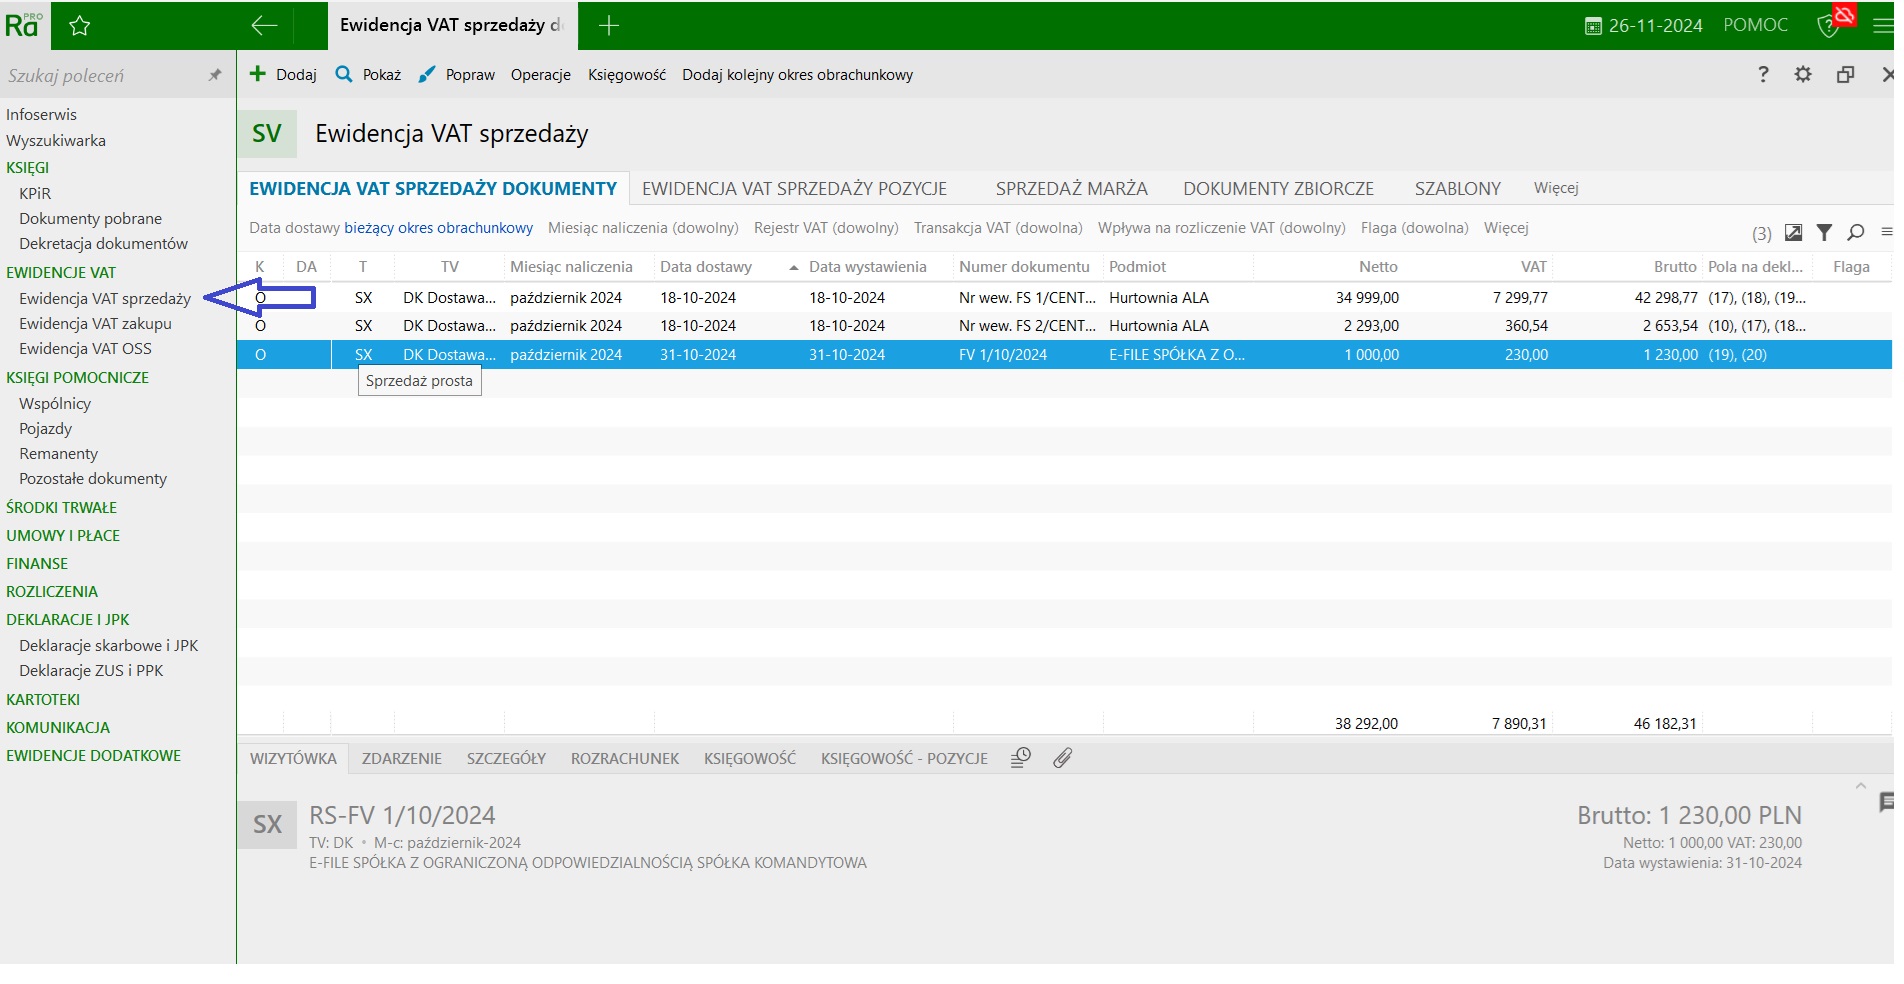The width and height of the screenshot is (1904, 984).
Task: Open the Szablony tab
Action: [1457, 188]
